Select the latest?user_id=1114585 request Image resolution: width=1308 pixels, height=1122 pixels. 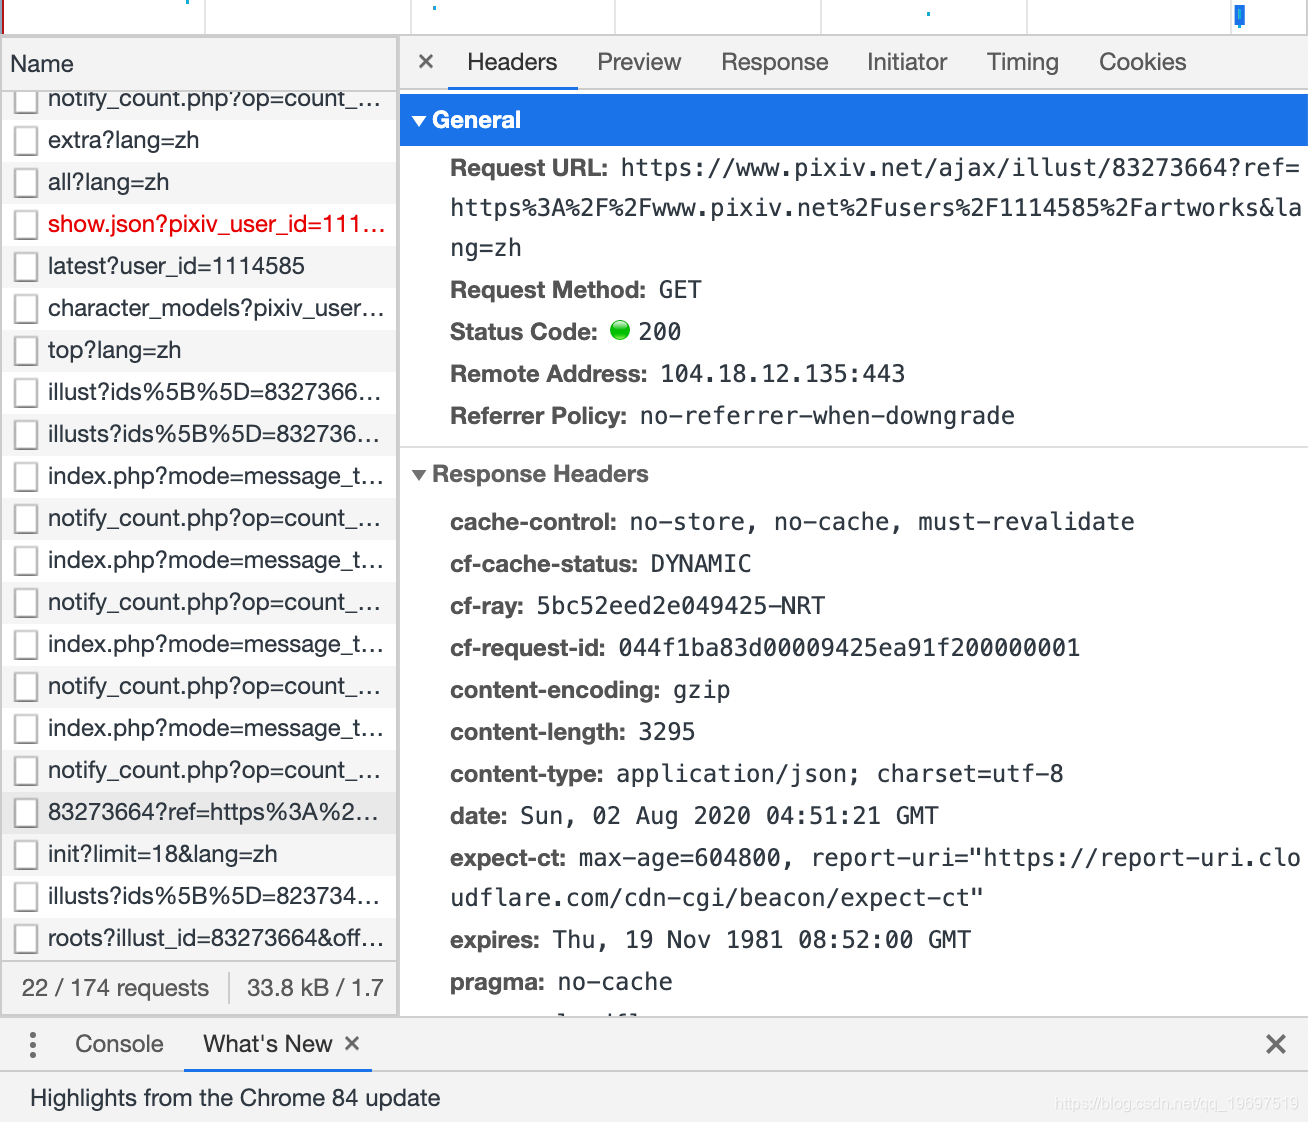(x=200, y=266)
